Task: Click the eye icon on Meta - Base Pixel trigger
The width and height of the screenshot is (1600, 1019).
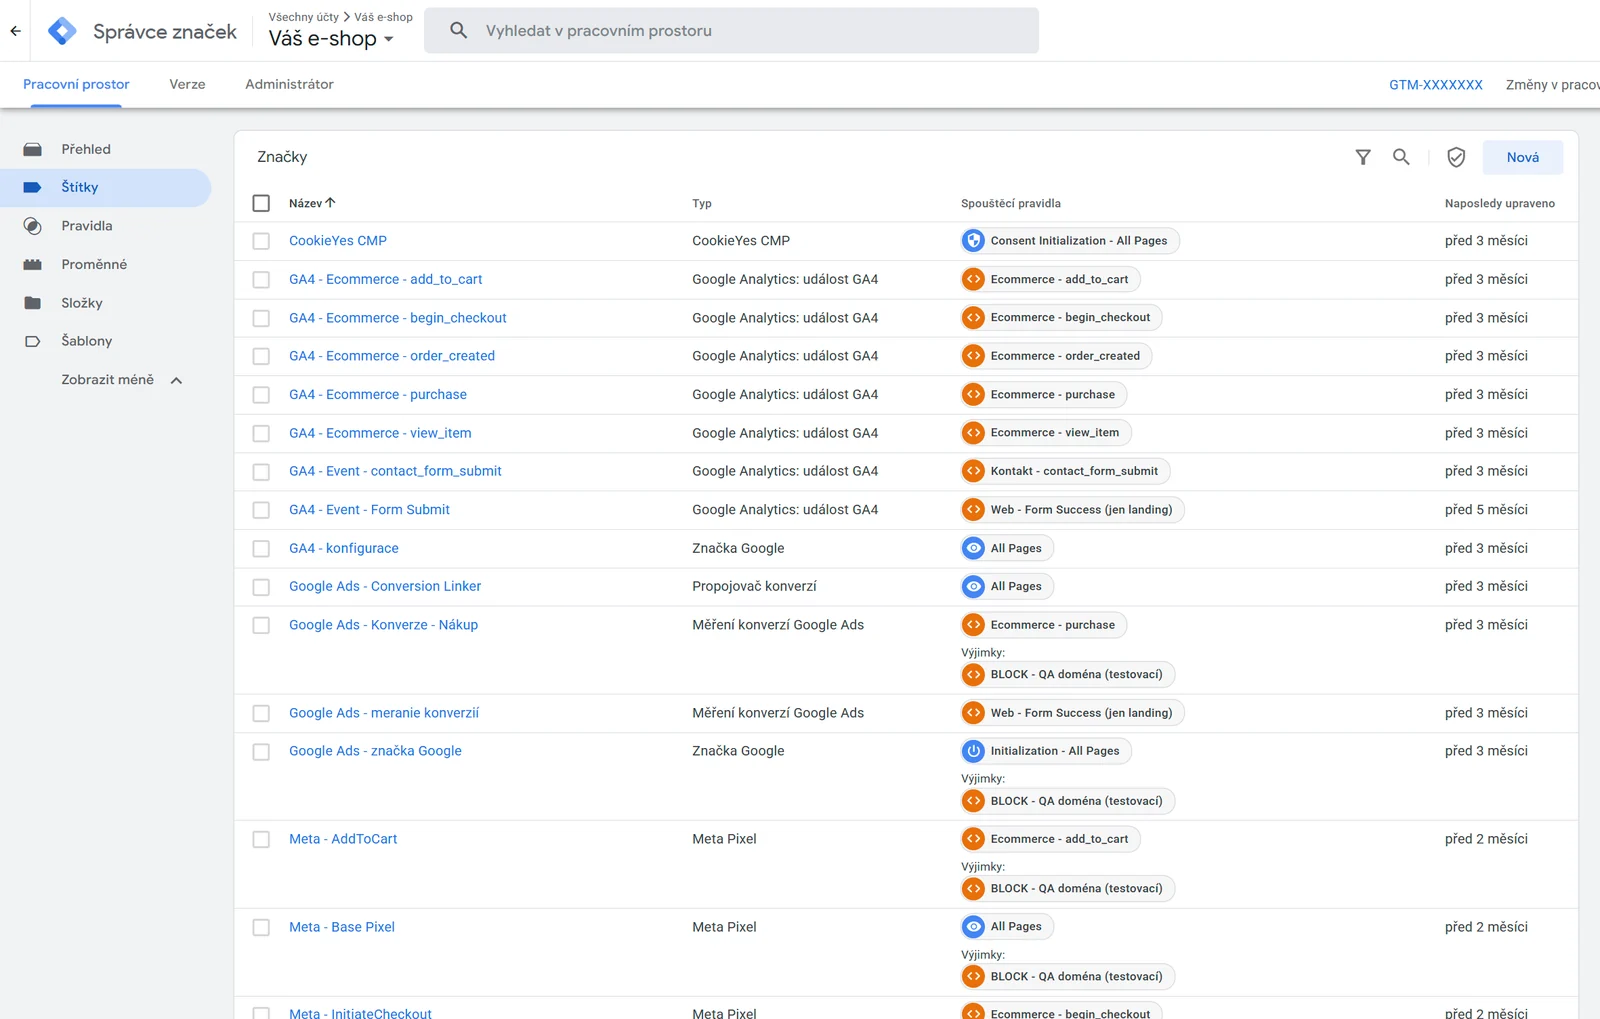Action: point(973,927)
